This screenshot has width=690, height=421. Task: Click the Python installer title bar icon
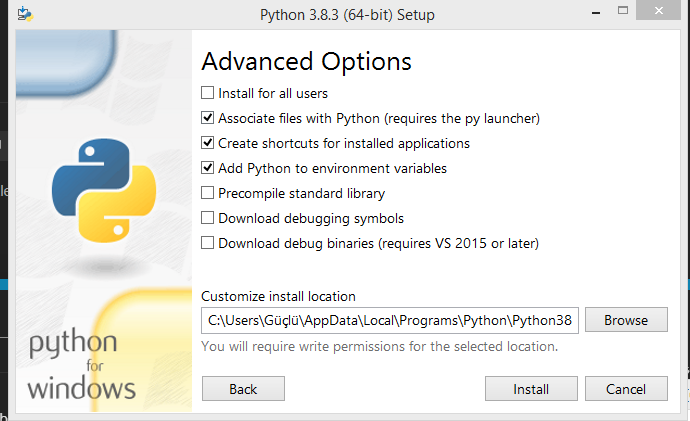25,14
